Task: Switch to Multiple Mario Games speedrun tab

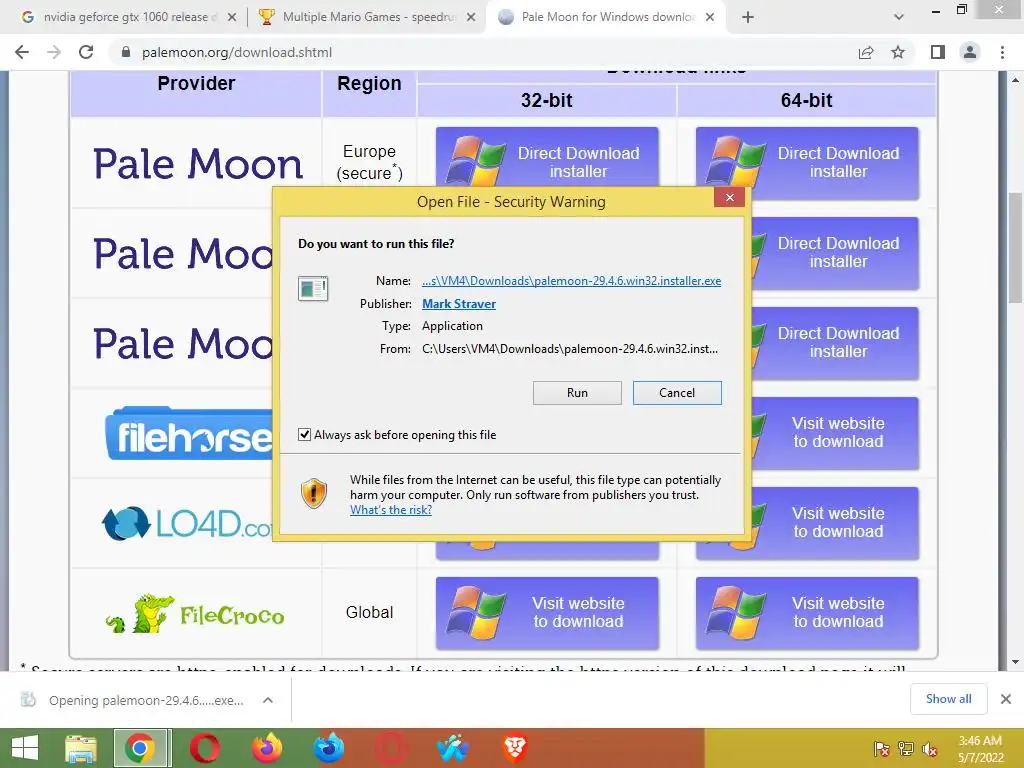Action: (x=366, y=17)
